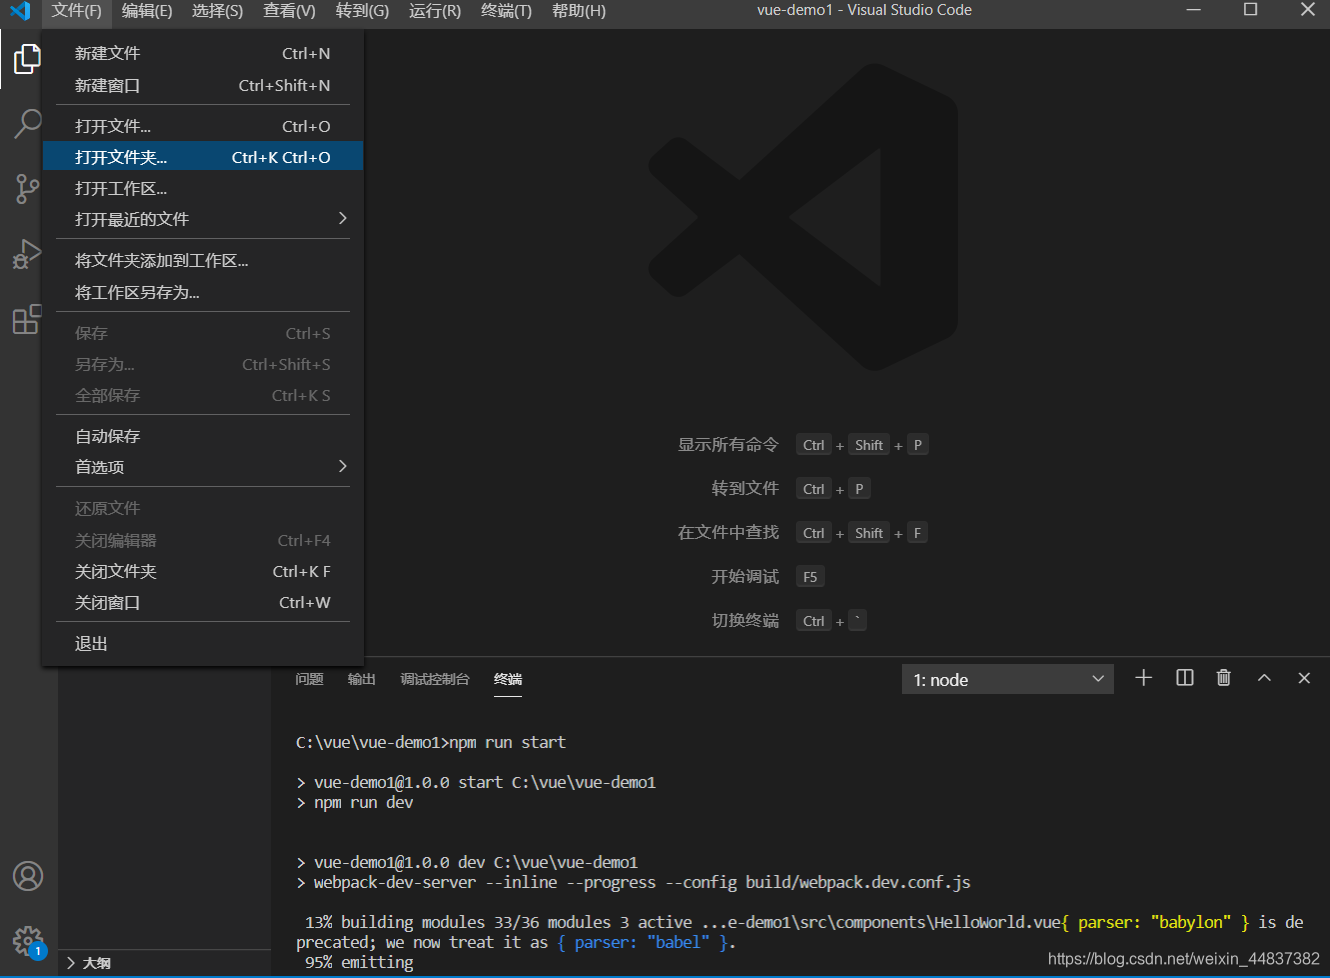Expand the 首选项 submenu arrow
Image resolution: width=1330 pixels, height=978 pixels.
click(x=343, y=466)
